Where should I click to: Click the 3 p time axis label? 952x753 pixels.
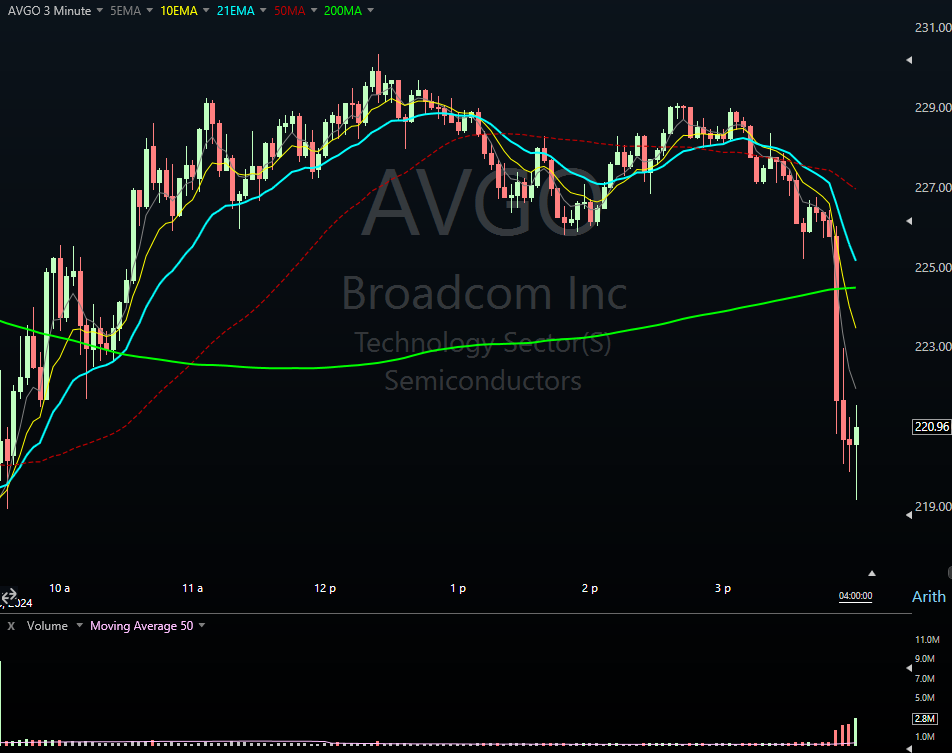(x=722, y=588)
